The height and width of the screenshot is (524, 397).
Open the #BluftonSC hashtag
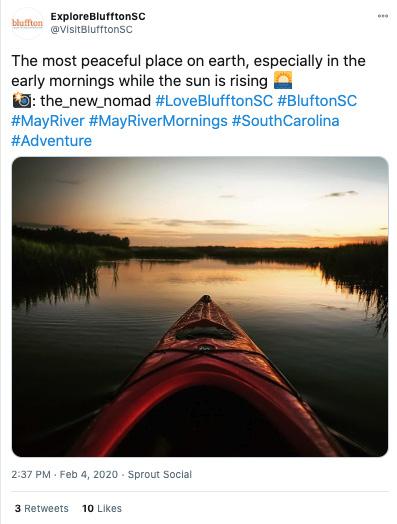coord(317,101)
